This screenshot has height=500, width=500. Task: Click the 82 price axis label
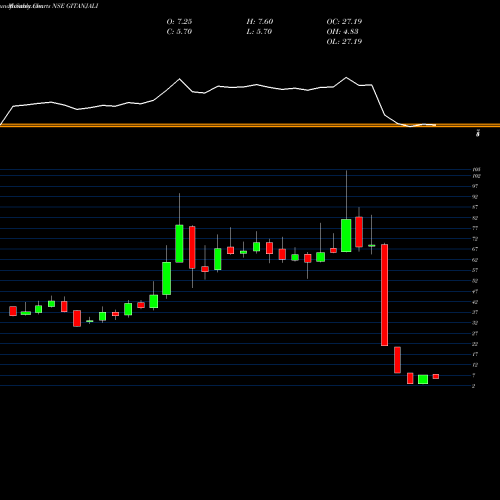(475, 218)
